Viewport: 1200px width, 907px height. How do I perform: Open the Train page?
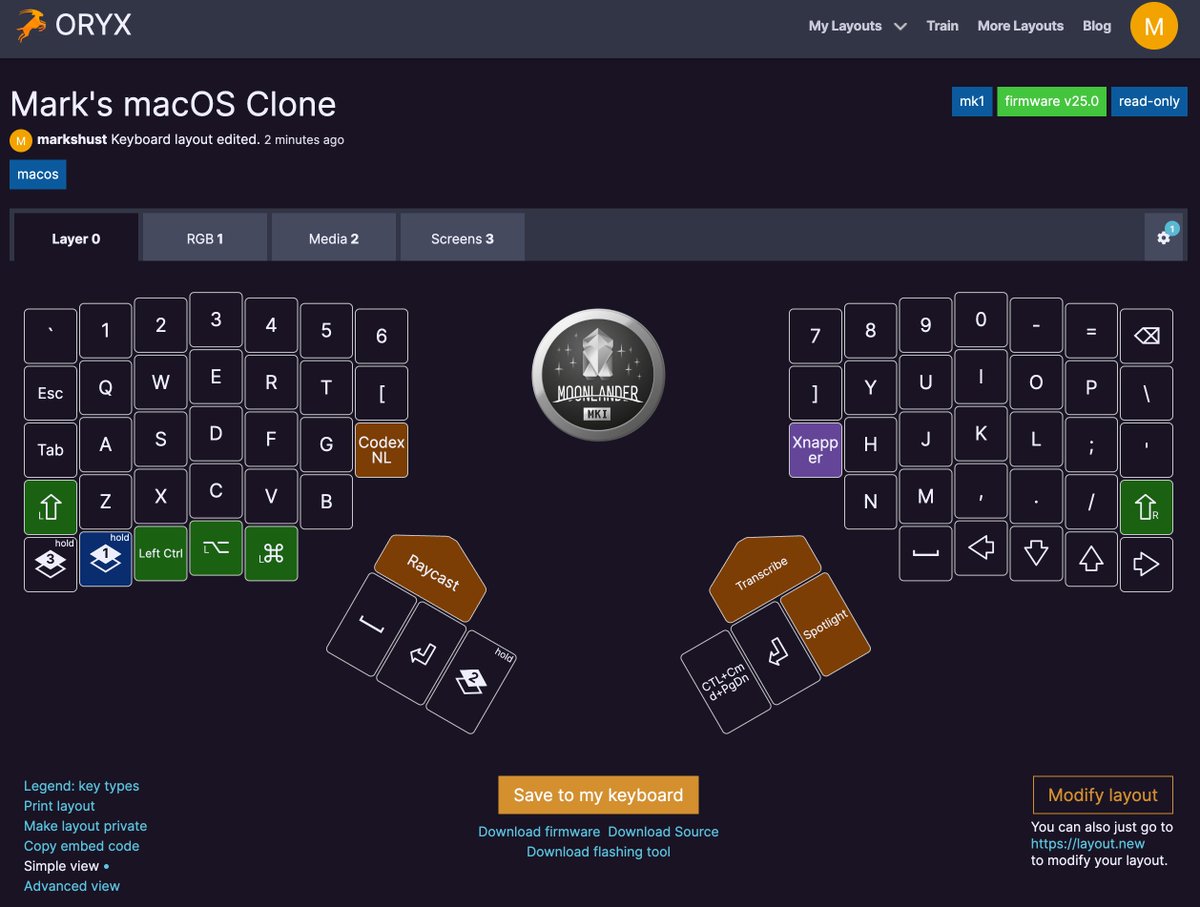tap(942, 26)
